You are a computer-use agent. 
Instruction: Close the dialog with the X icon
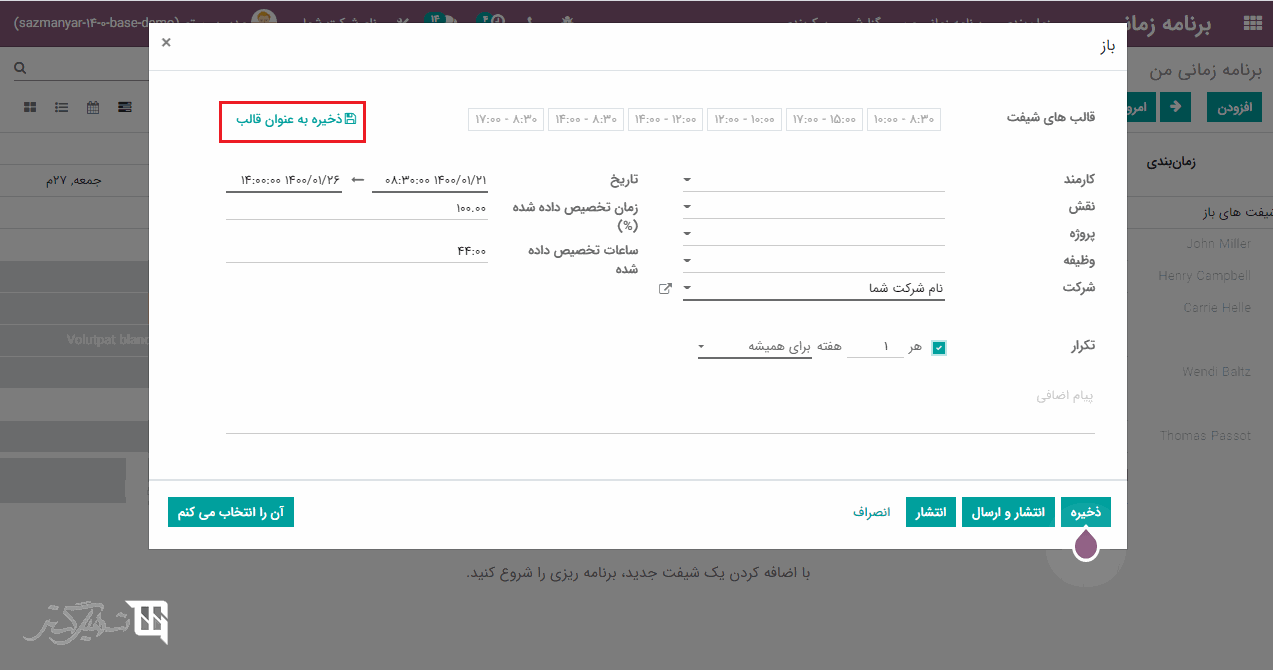[166, 42]
